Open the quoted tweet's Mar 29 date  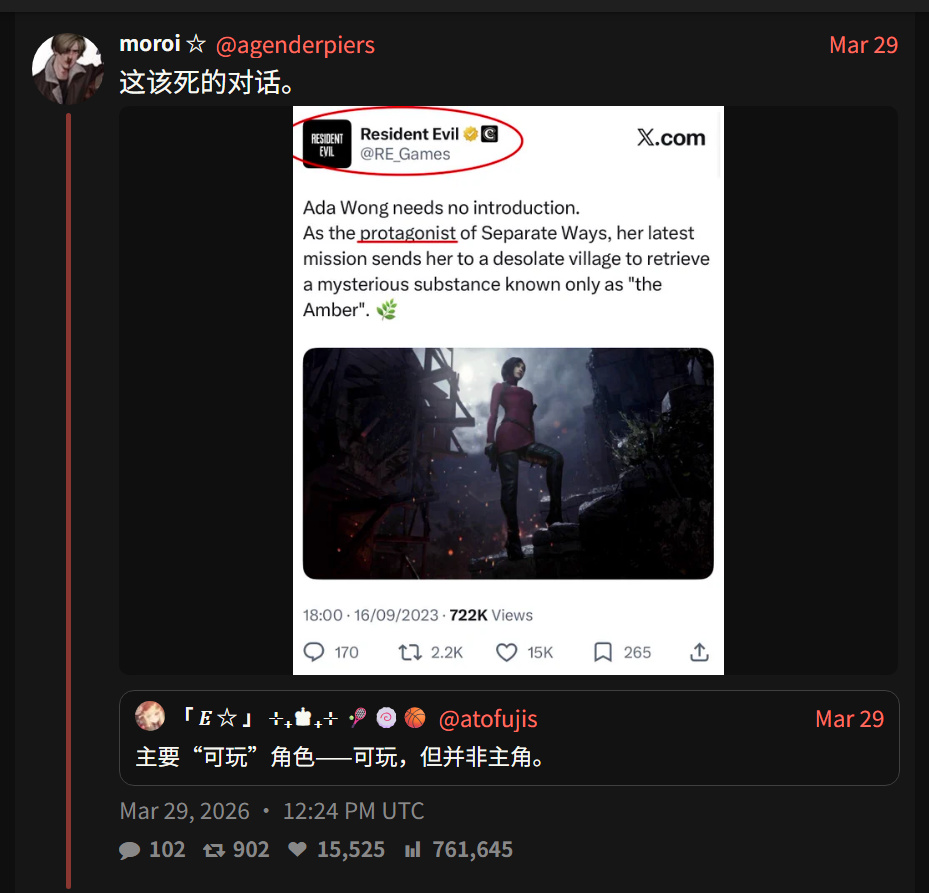tap(850, 719)
